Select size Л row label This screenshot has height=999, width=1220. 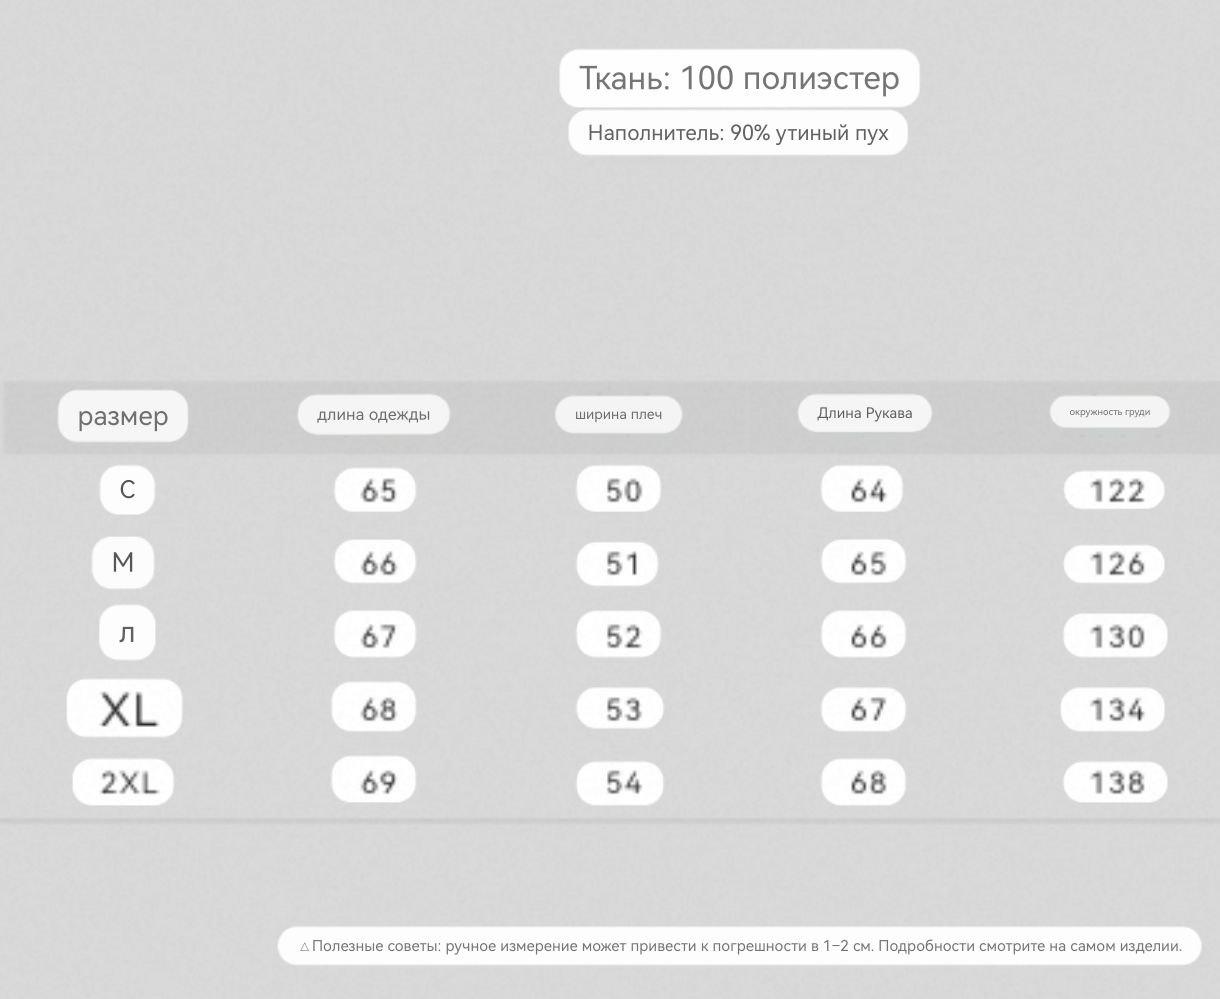tap(127, 633)
